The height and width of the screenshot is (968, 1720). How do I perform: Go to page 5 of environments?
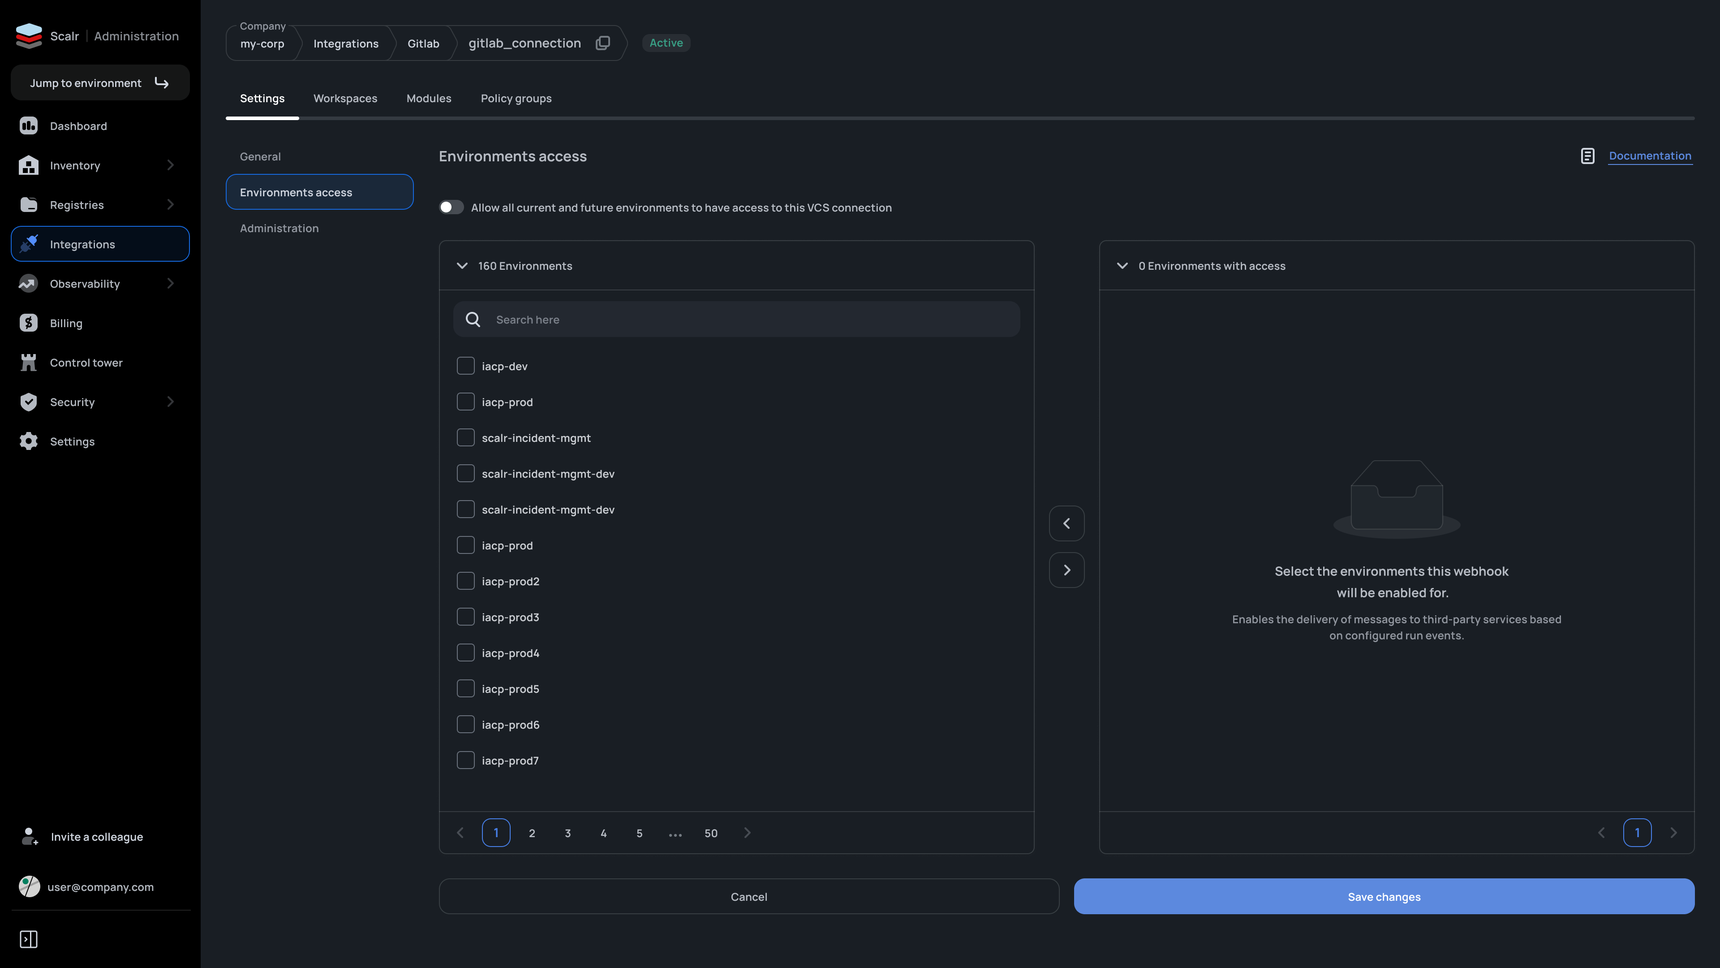click(640, 833)
